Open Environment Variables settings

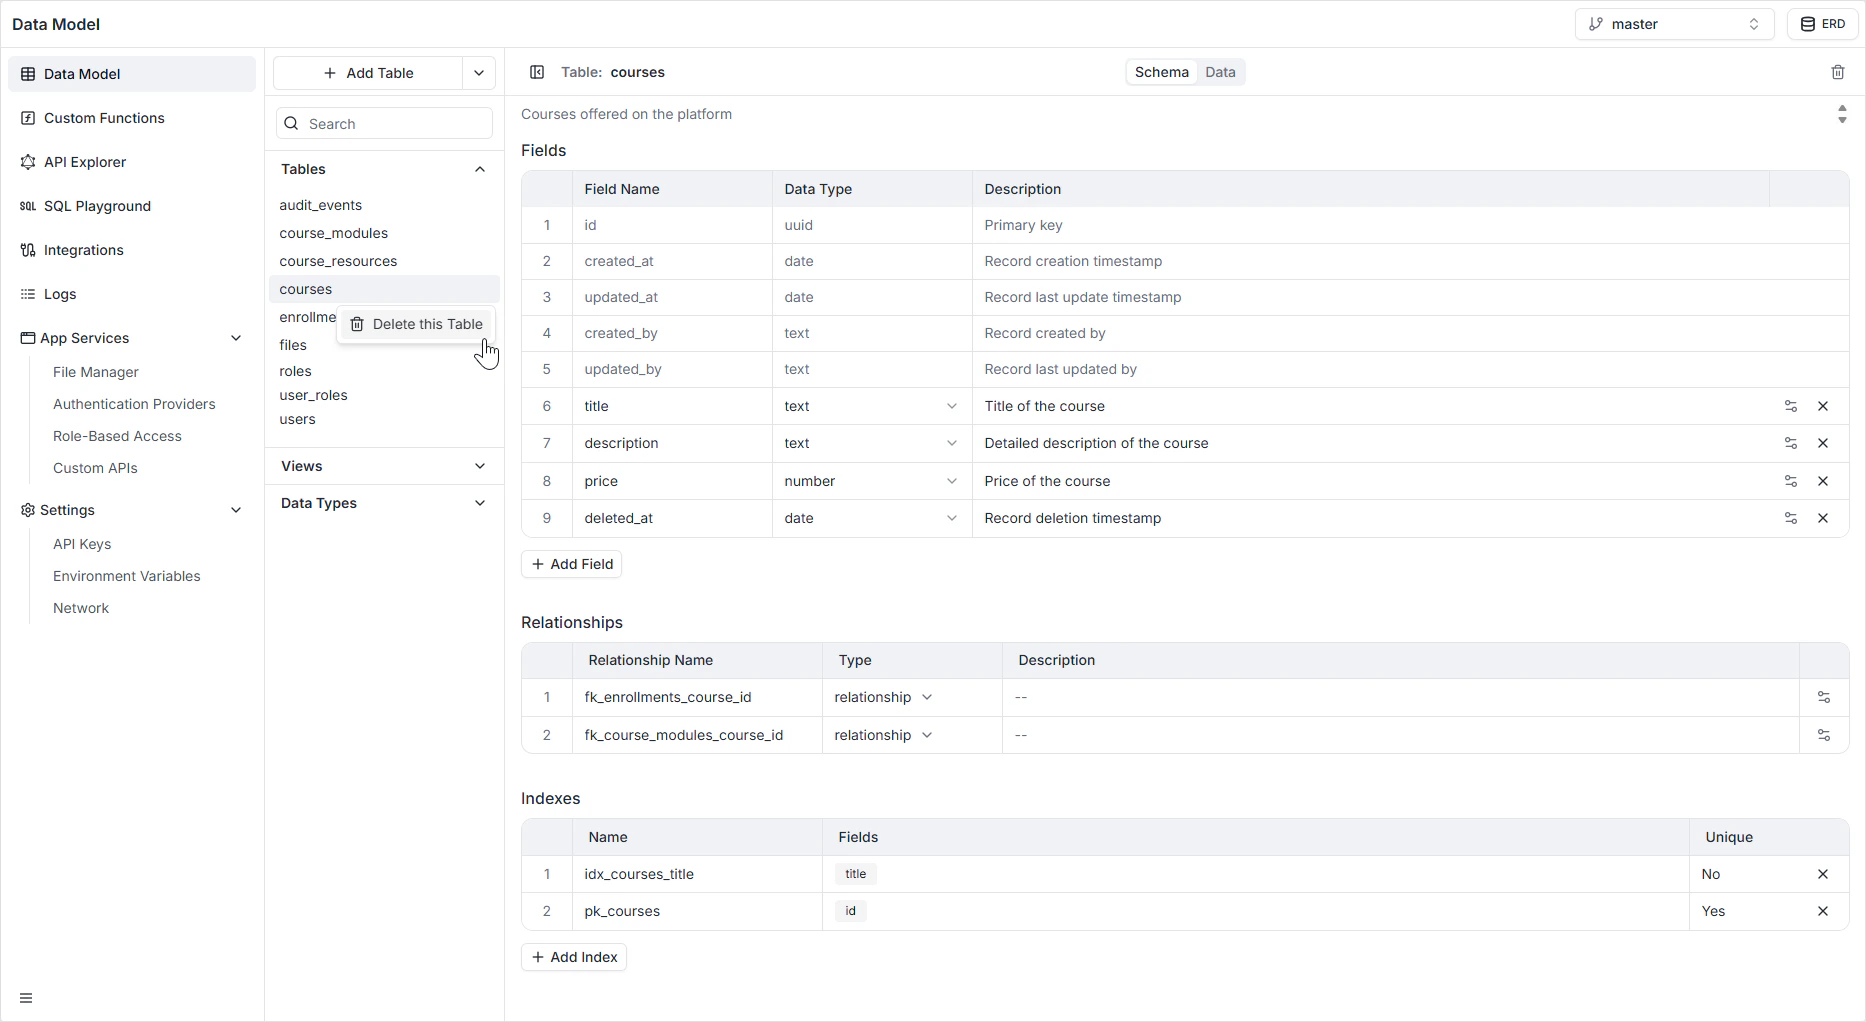[126, 576]
